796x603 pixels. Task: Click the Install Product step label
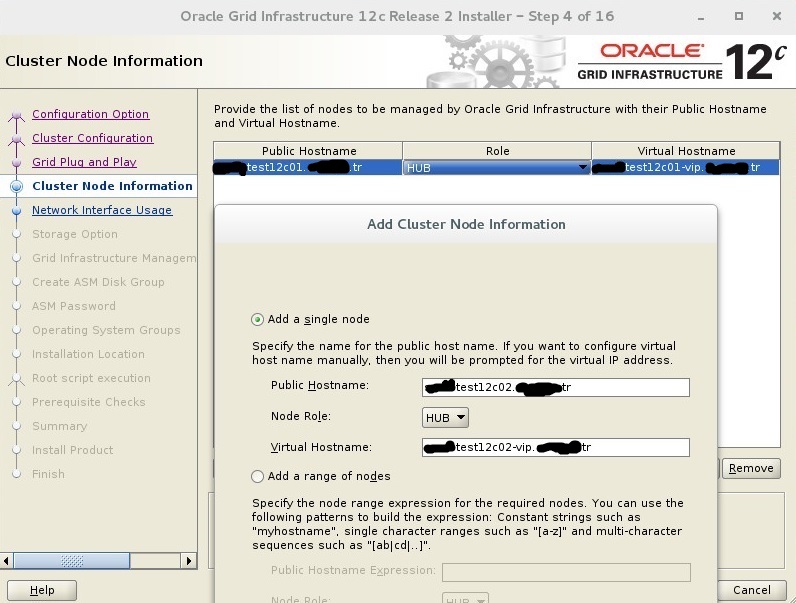73,450
